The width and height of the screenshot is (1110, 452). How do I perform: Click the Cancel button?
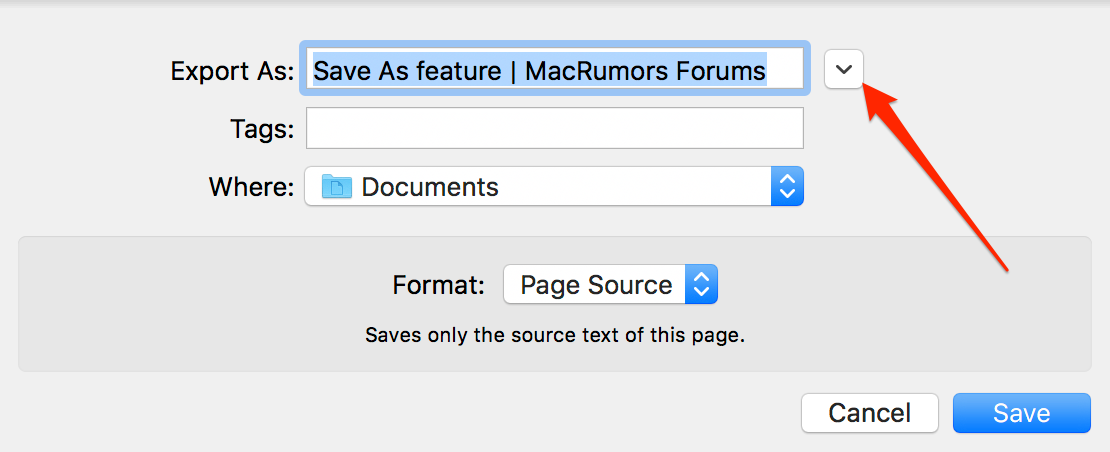(870, 413)
